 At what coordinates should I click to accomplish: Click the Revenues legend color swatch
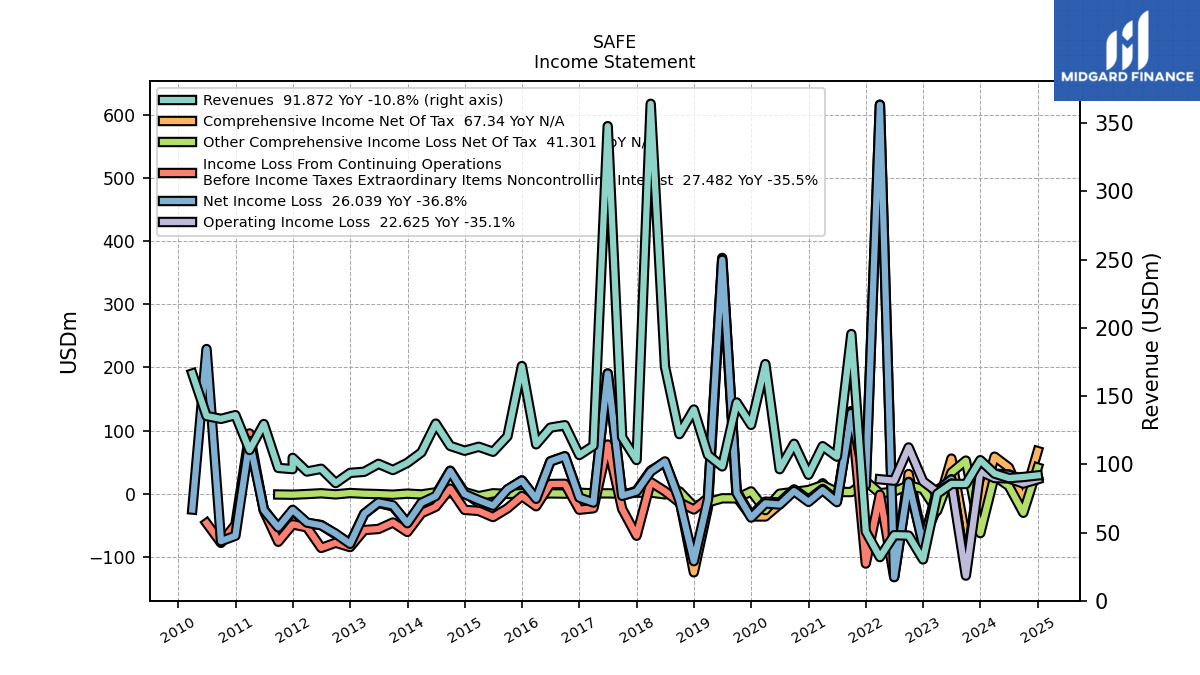click(178, 100)
